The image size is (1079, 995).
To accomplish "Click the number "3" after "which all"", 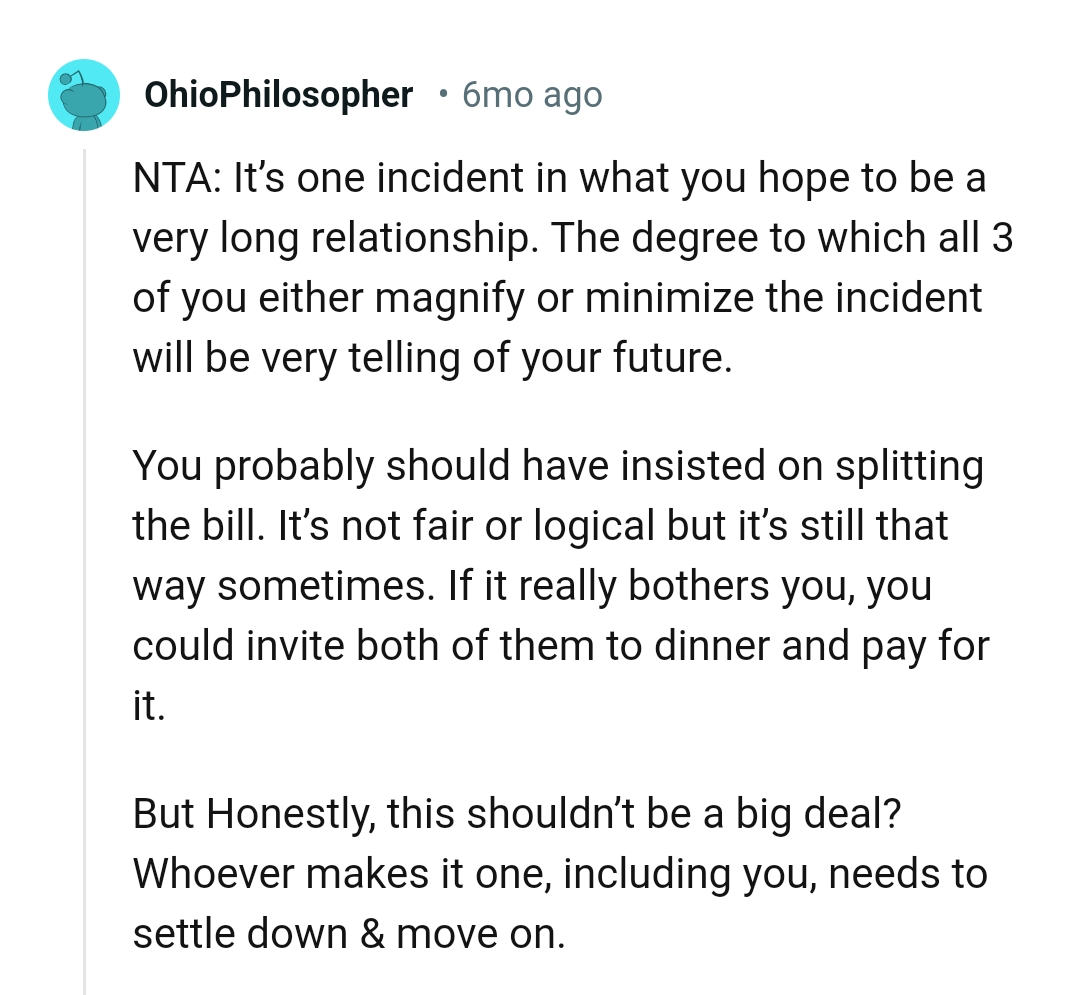I will 1003,239.
